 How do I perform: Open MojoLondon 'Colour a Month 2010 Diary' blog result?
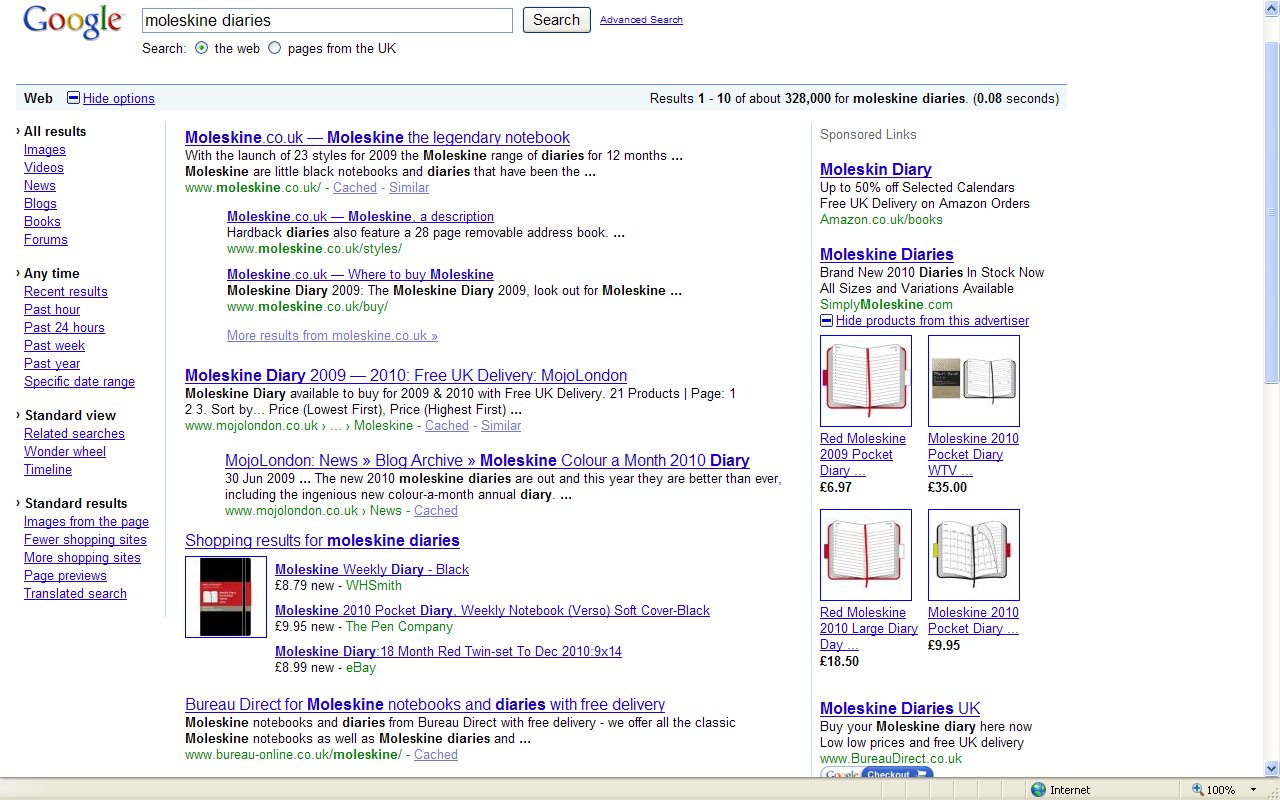tap(487, 461)
